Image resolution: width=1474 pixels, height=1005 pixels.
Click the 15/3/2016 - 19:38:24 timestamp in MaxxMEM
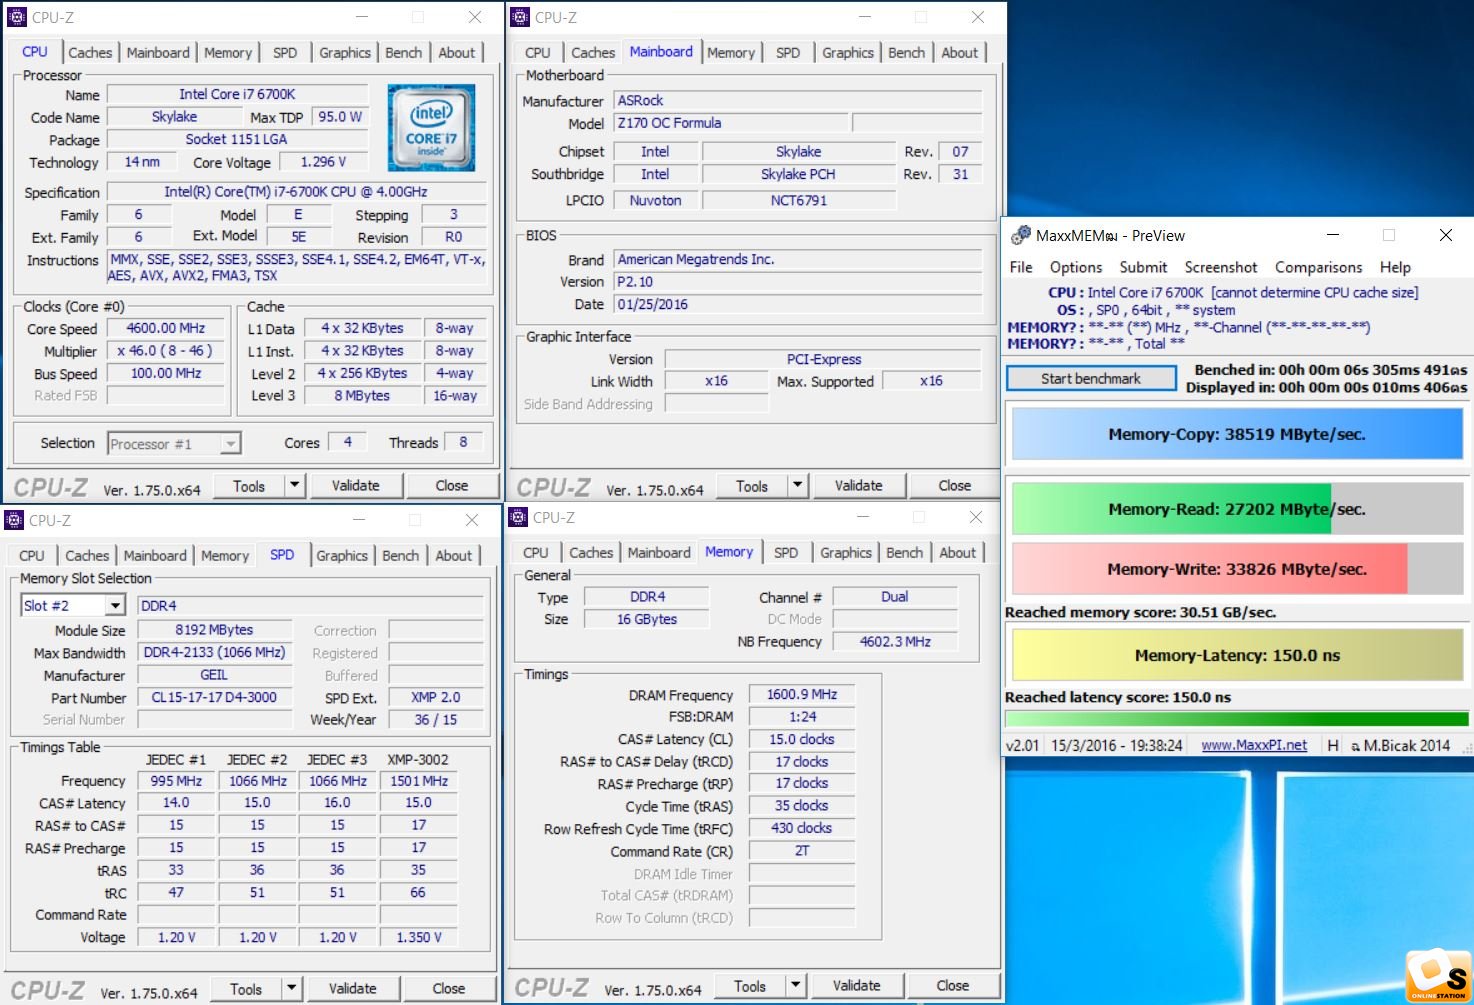pyautogui.click(x=1117, y=746)
